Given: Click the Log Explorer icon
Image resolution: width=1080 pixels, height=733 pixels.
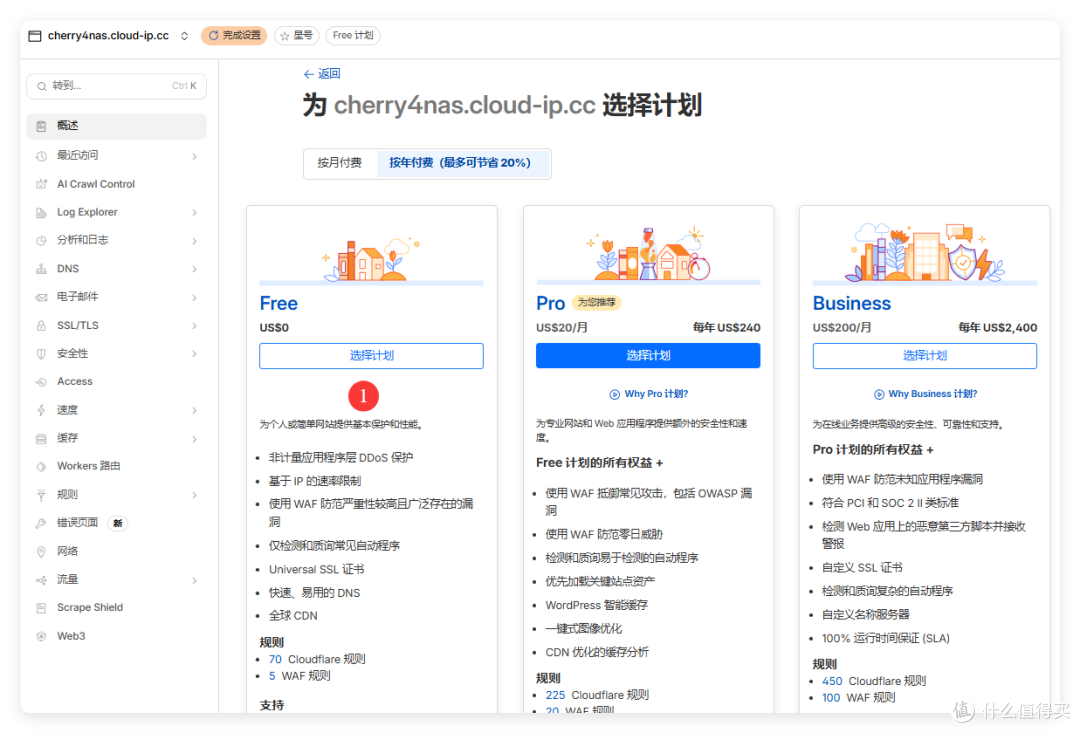Looking at the screenshot, I should (41, 212).
